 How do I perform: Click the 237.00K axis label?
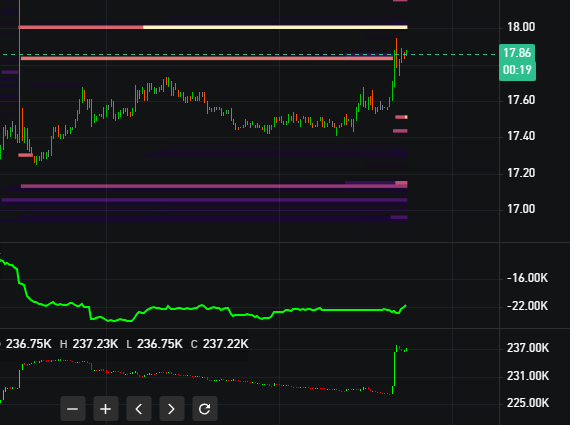click(528, 348)
